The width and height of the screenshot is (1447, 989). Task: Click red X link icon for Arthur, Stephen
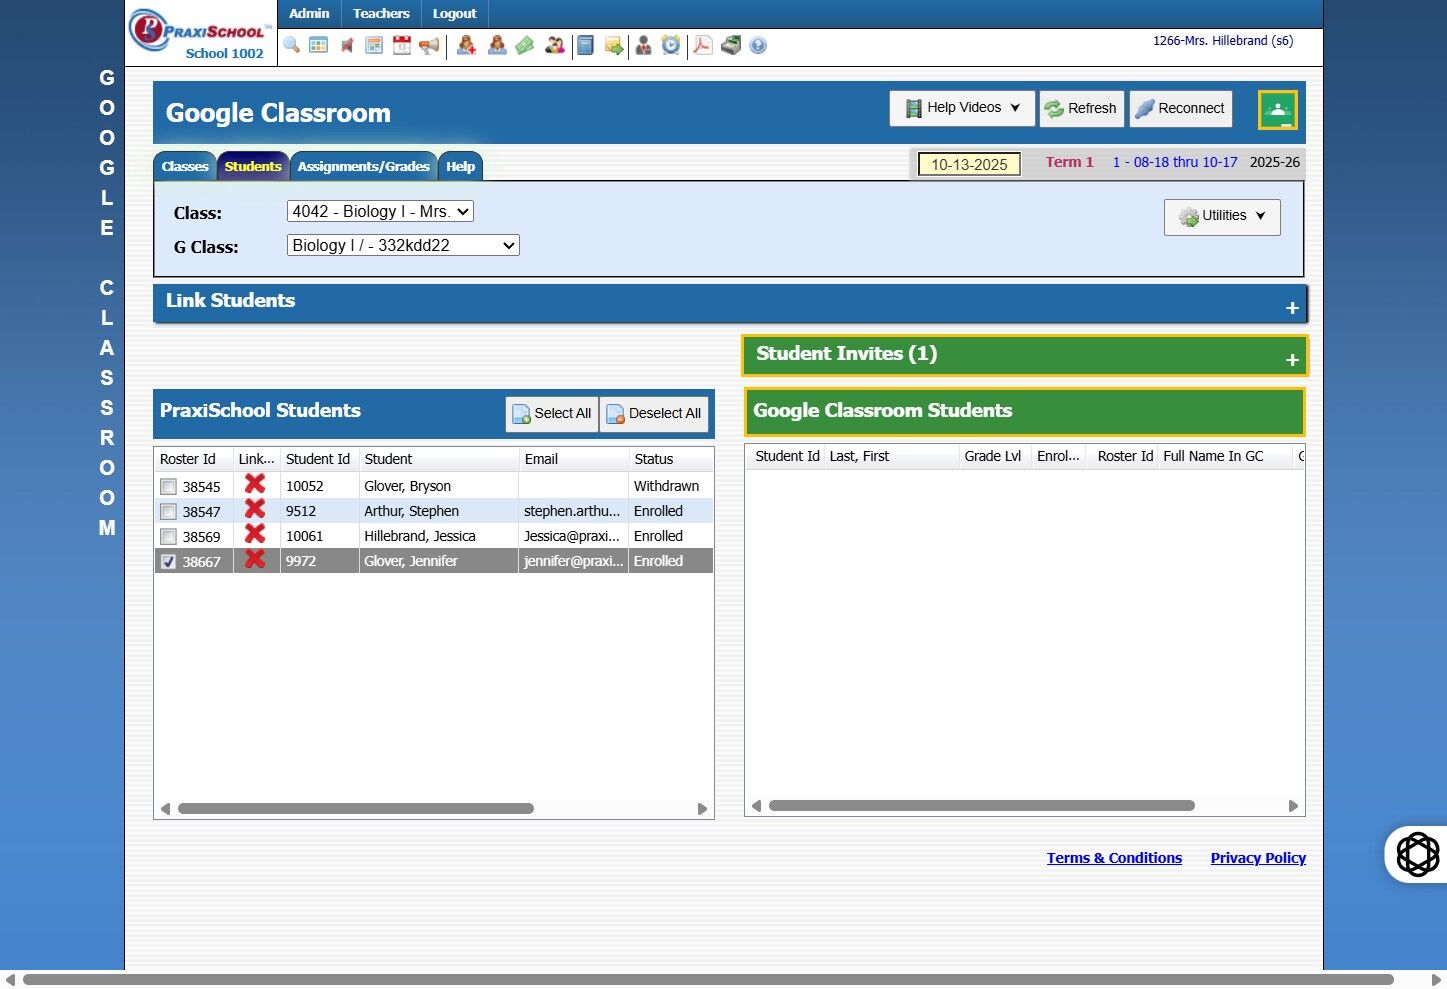[x=255, y=509]
